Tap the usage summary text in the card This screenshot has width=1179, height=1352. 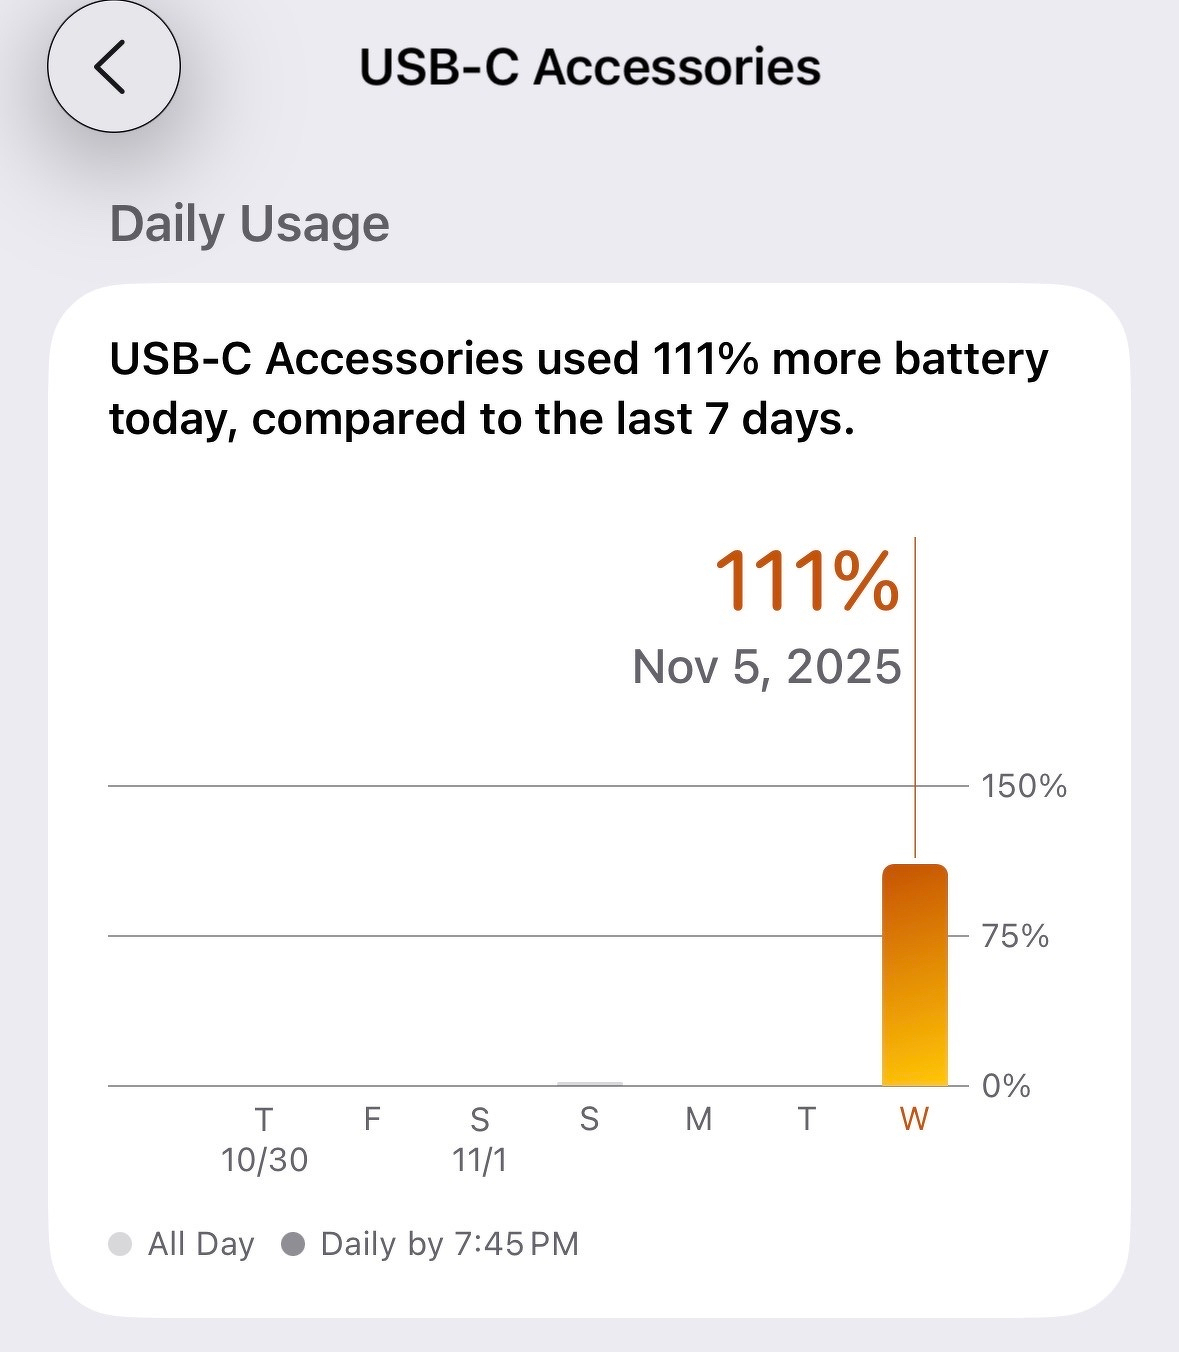(x=578, y=389)
